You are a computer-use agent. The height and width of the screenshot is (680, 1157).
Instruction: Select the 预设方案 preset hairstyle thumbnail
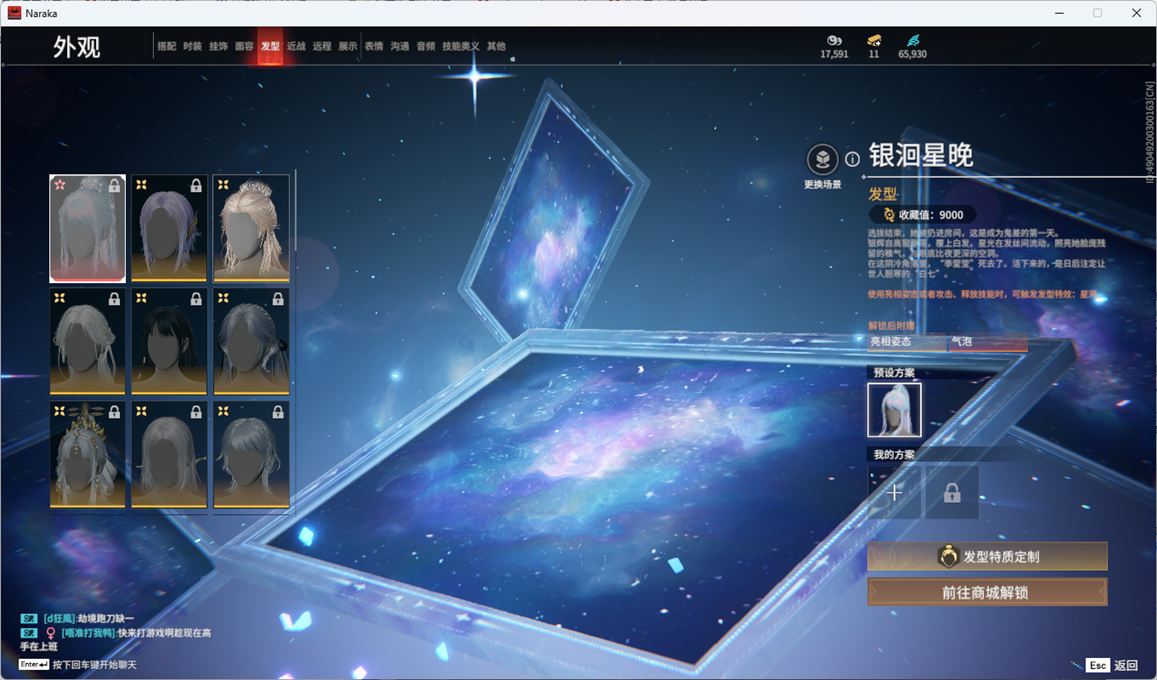[894, 410]
